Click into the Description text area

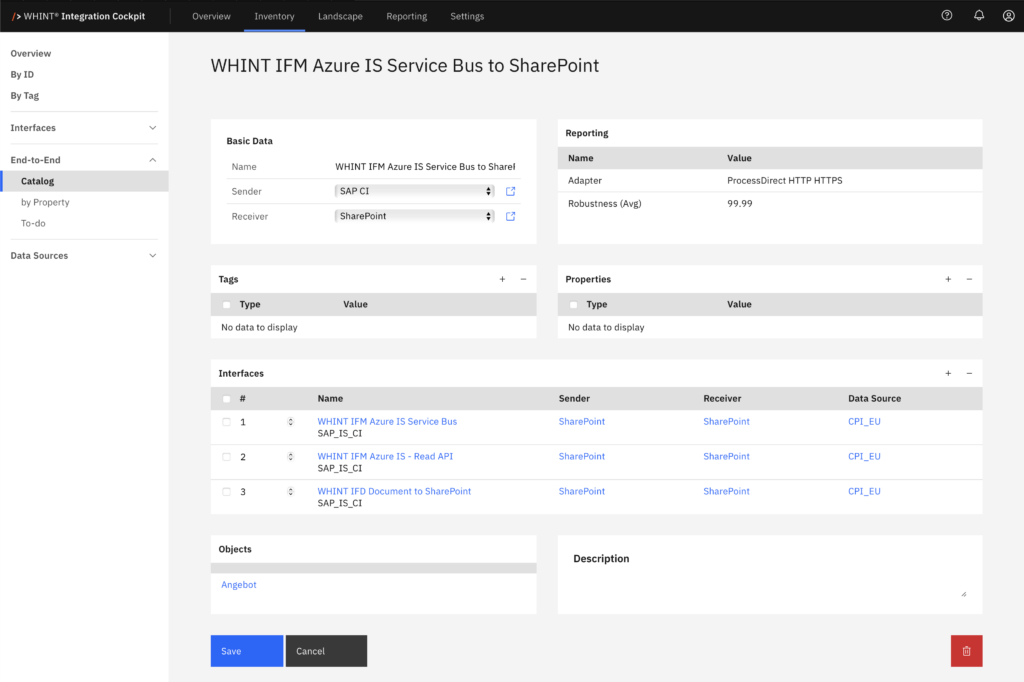point(769,586)
